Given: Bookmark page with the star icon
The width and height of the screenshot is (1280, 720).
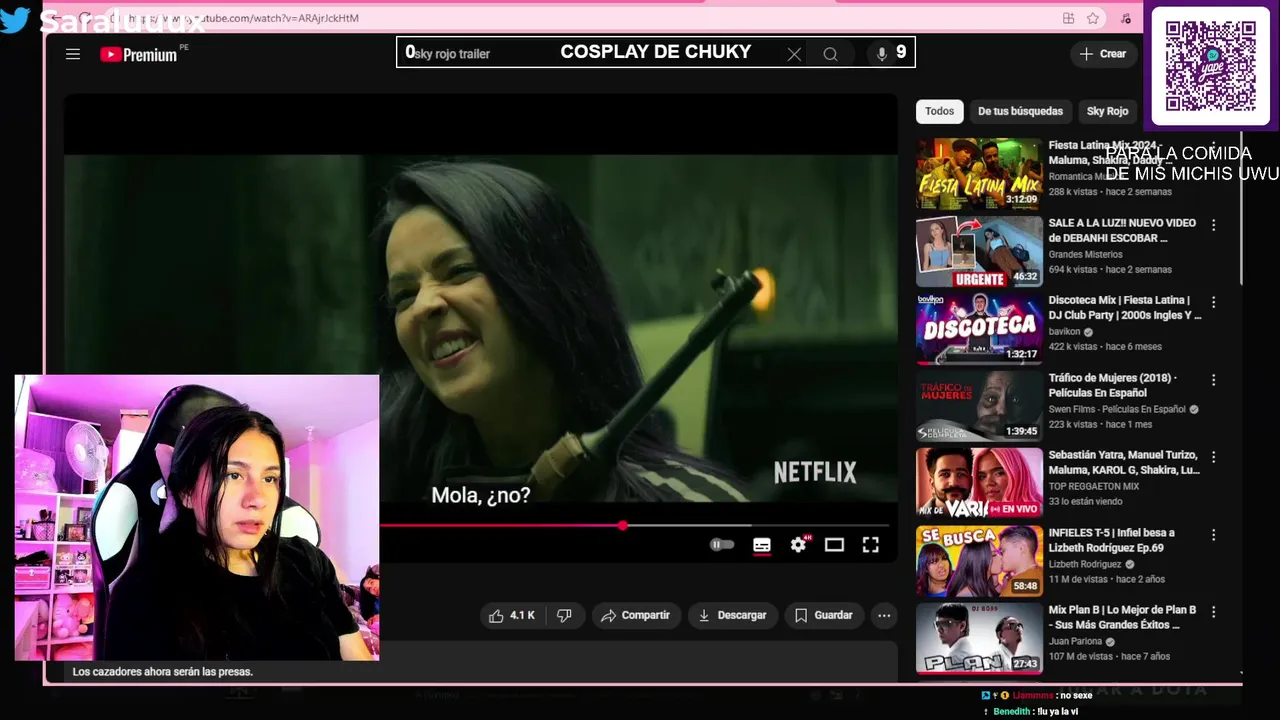Looking at the screenshot, I should click(1093, 18).
